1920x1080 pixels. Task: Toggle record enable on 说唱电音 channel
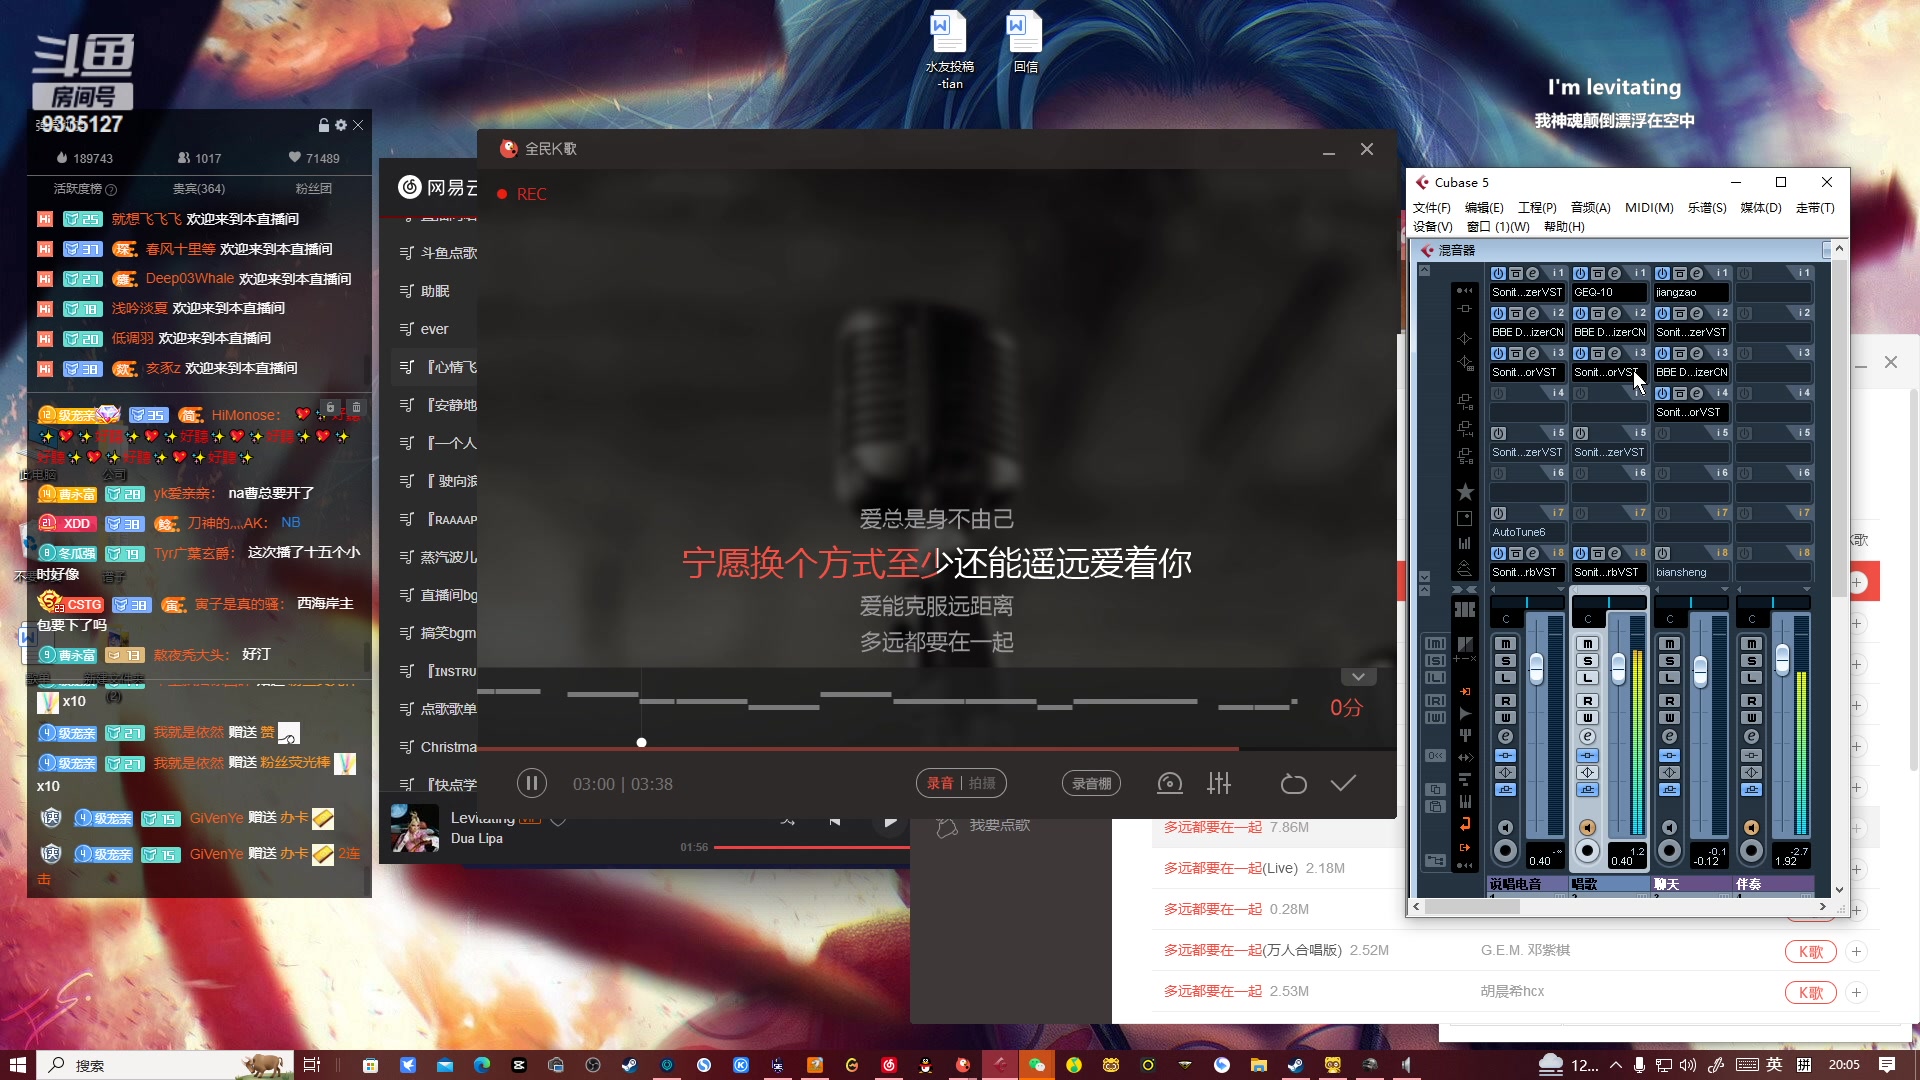(1506, 851)
